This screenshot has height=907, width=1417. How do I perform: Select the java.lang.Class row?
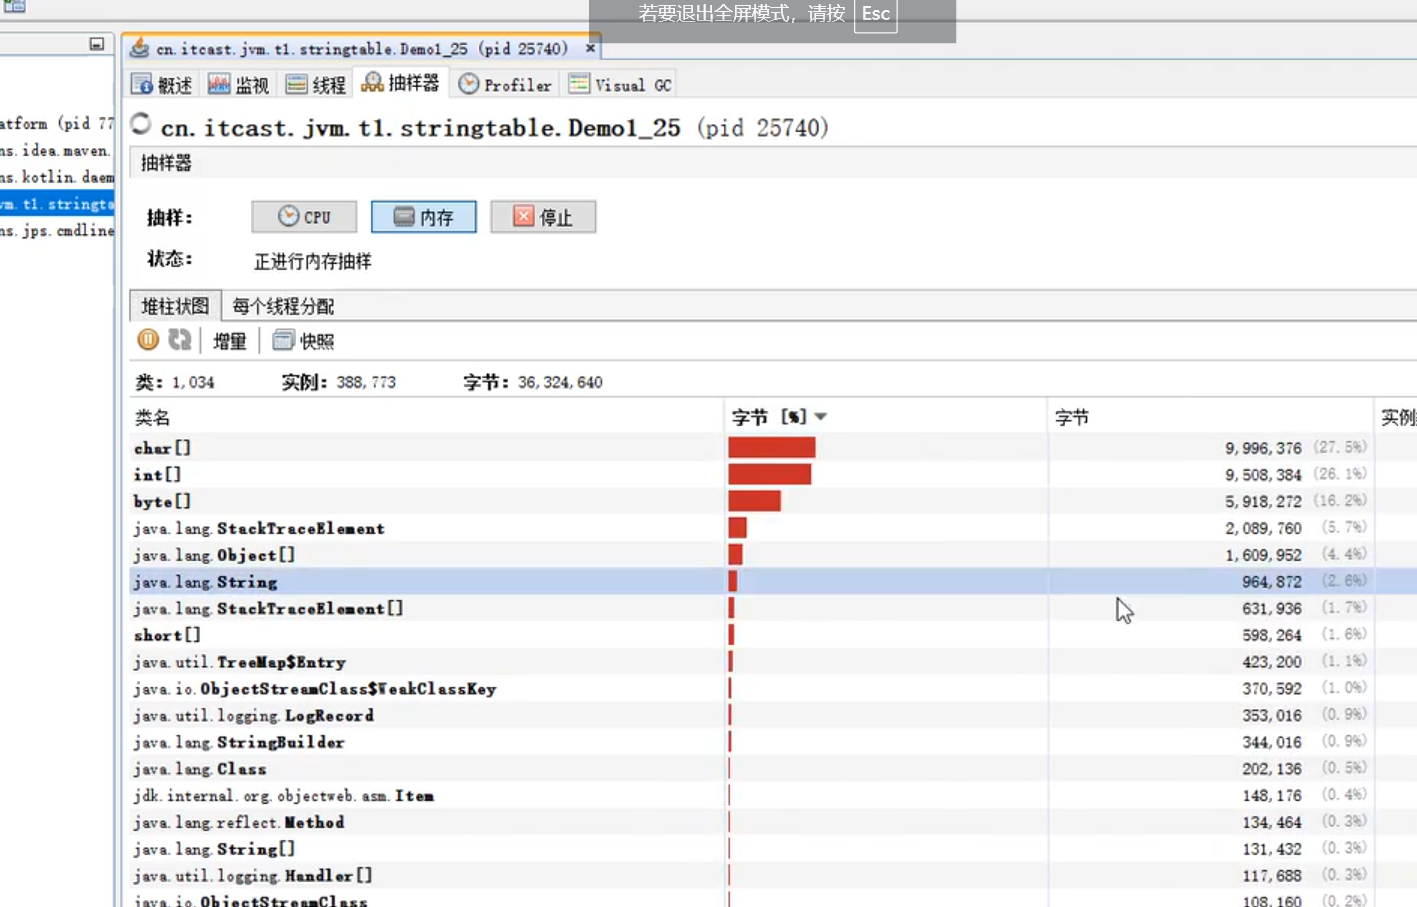(x=773, y=769)
